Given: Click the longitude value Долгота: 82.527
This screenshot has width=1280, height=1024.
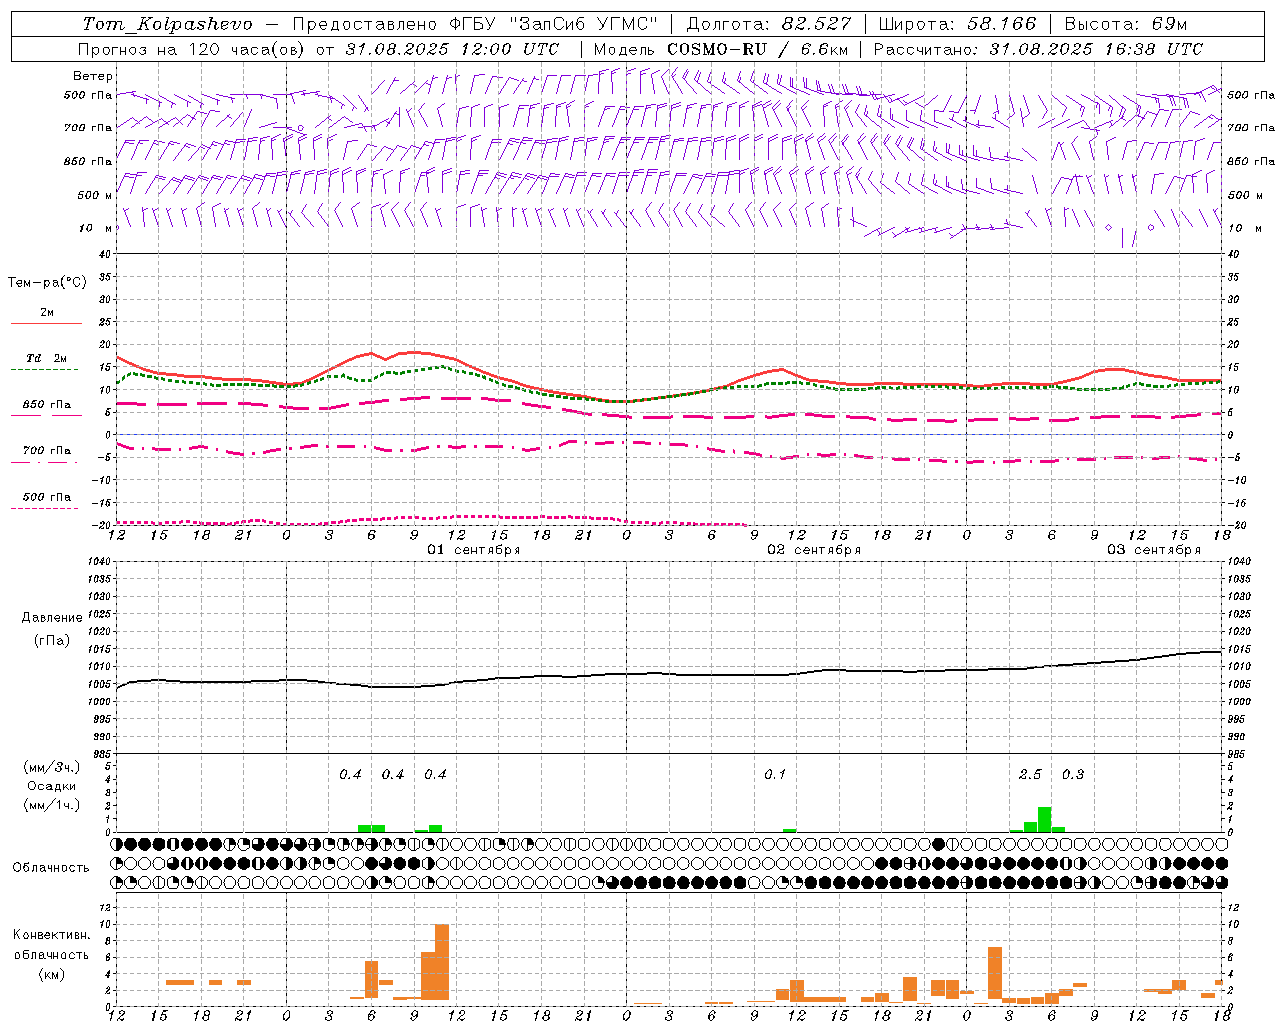Looking at the screenshot, I should (769, 24).
